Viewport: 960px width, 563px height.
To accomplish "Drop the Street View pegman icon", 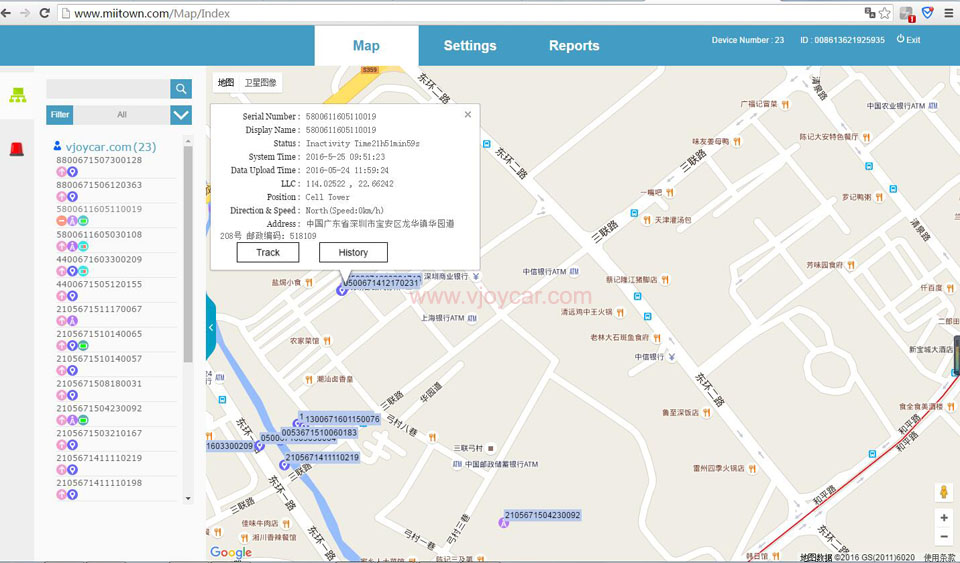I will click(943, 492).
